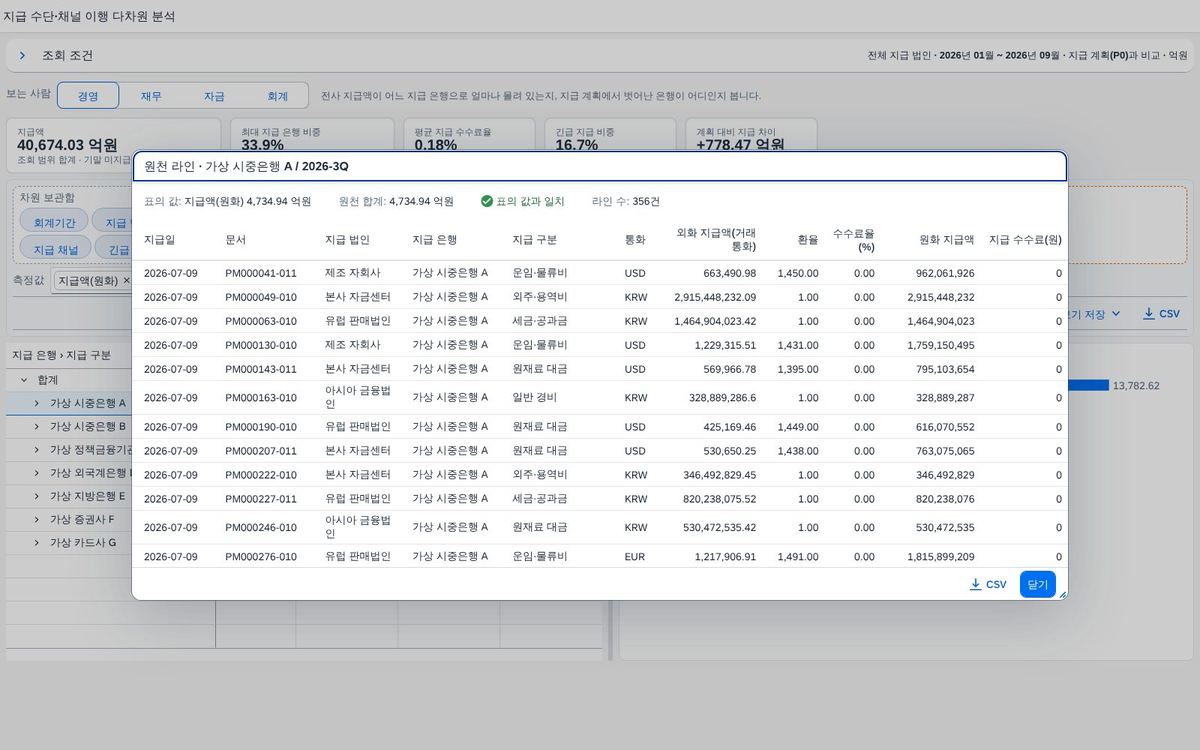
Task: Select document PM000207-011 cell
Action: click(261, 451)
